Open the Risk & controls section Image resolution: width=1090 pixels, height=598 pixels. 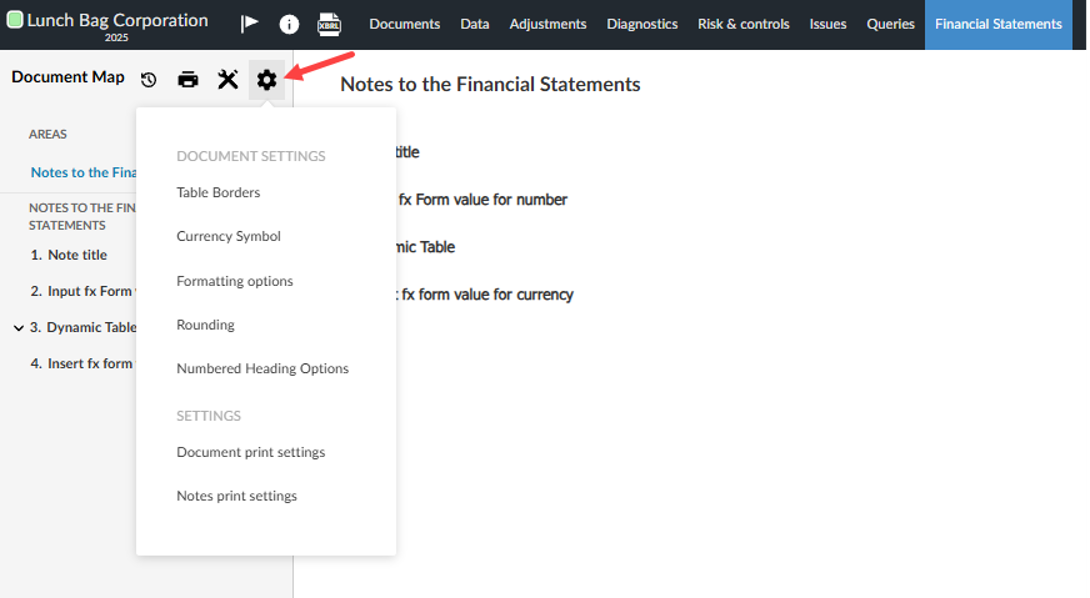[743, 23]
